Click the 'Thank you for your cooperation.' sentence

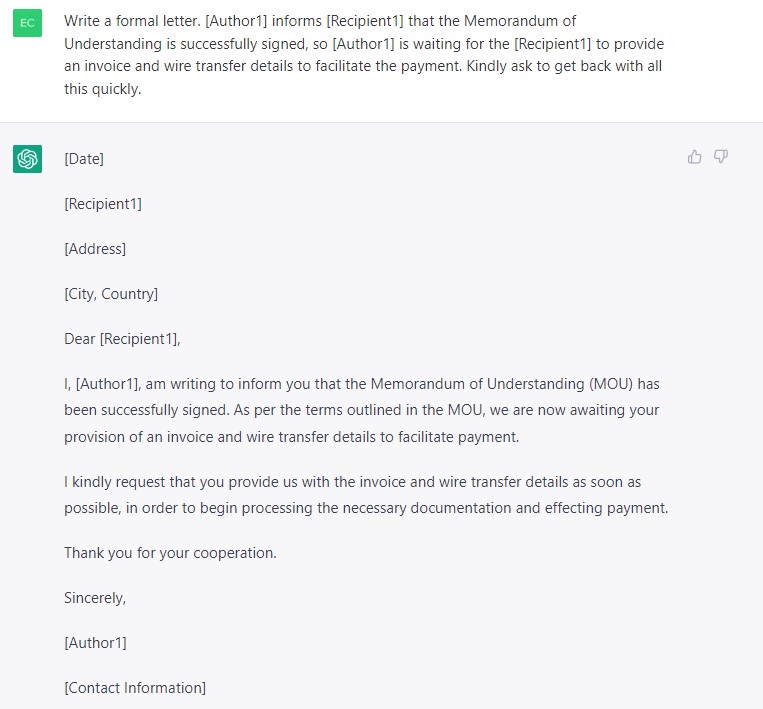[x=170, y=553]
